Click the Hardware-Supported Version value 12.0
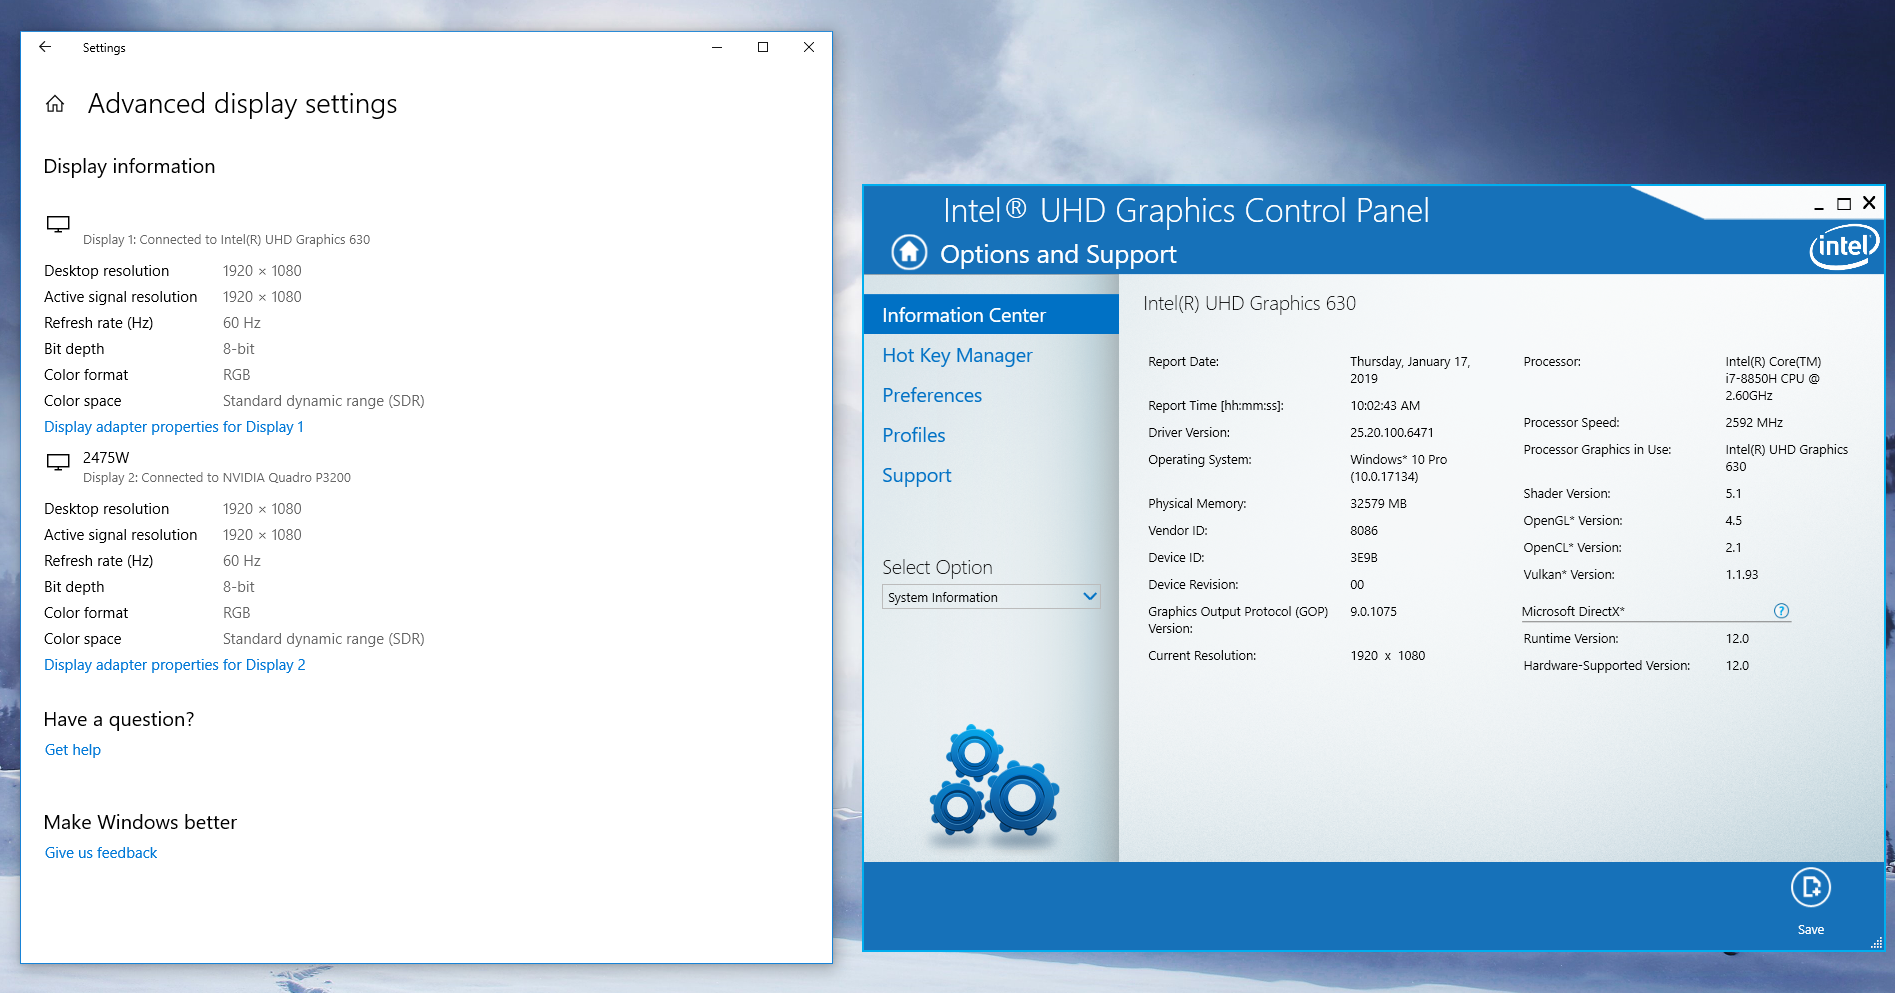 pyautogui.click(x=1737, y=666)
